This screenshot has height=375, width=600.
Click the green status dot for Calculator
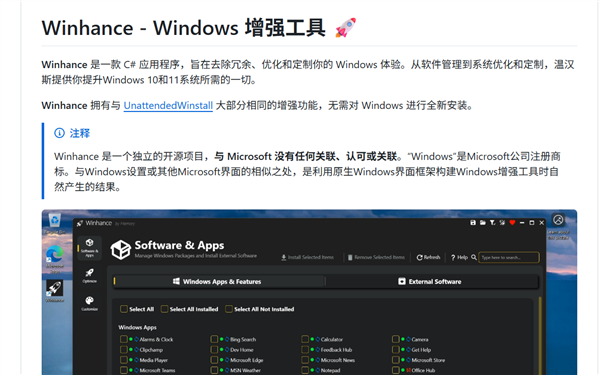click(x=312, y=339)
